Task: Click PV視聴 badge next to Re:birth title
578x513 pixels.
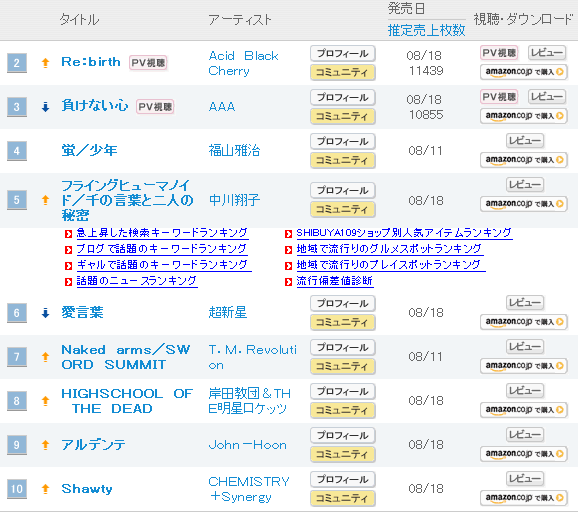Action: point(148,63)
